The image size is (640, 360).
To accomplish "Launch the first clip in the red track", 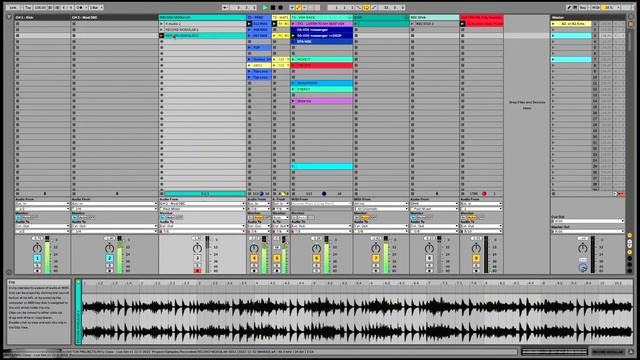I will pyautogui.click(x=463, y=24).
